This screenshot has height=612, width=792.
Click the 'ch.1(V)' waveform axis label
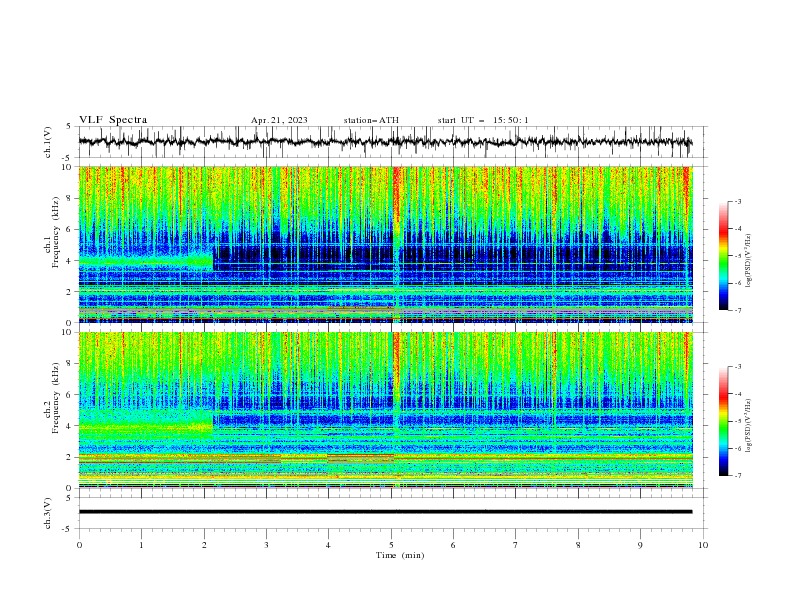48,142
